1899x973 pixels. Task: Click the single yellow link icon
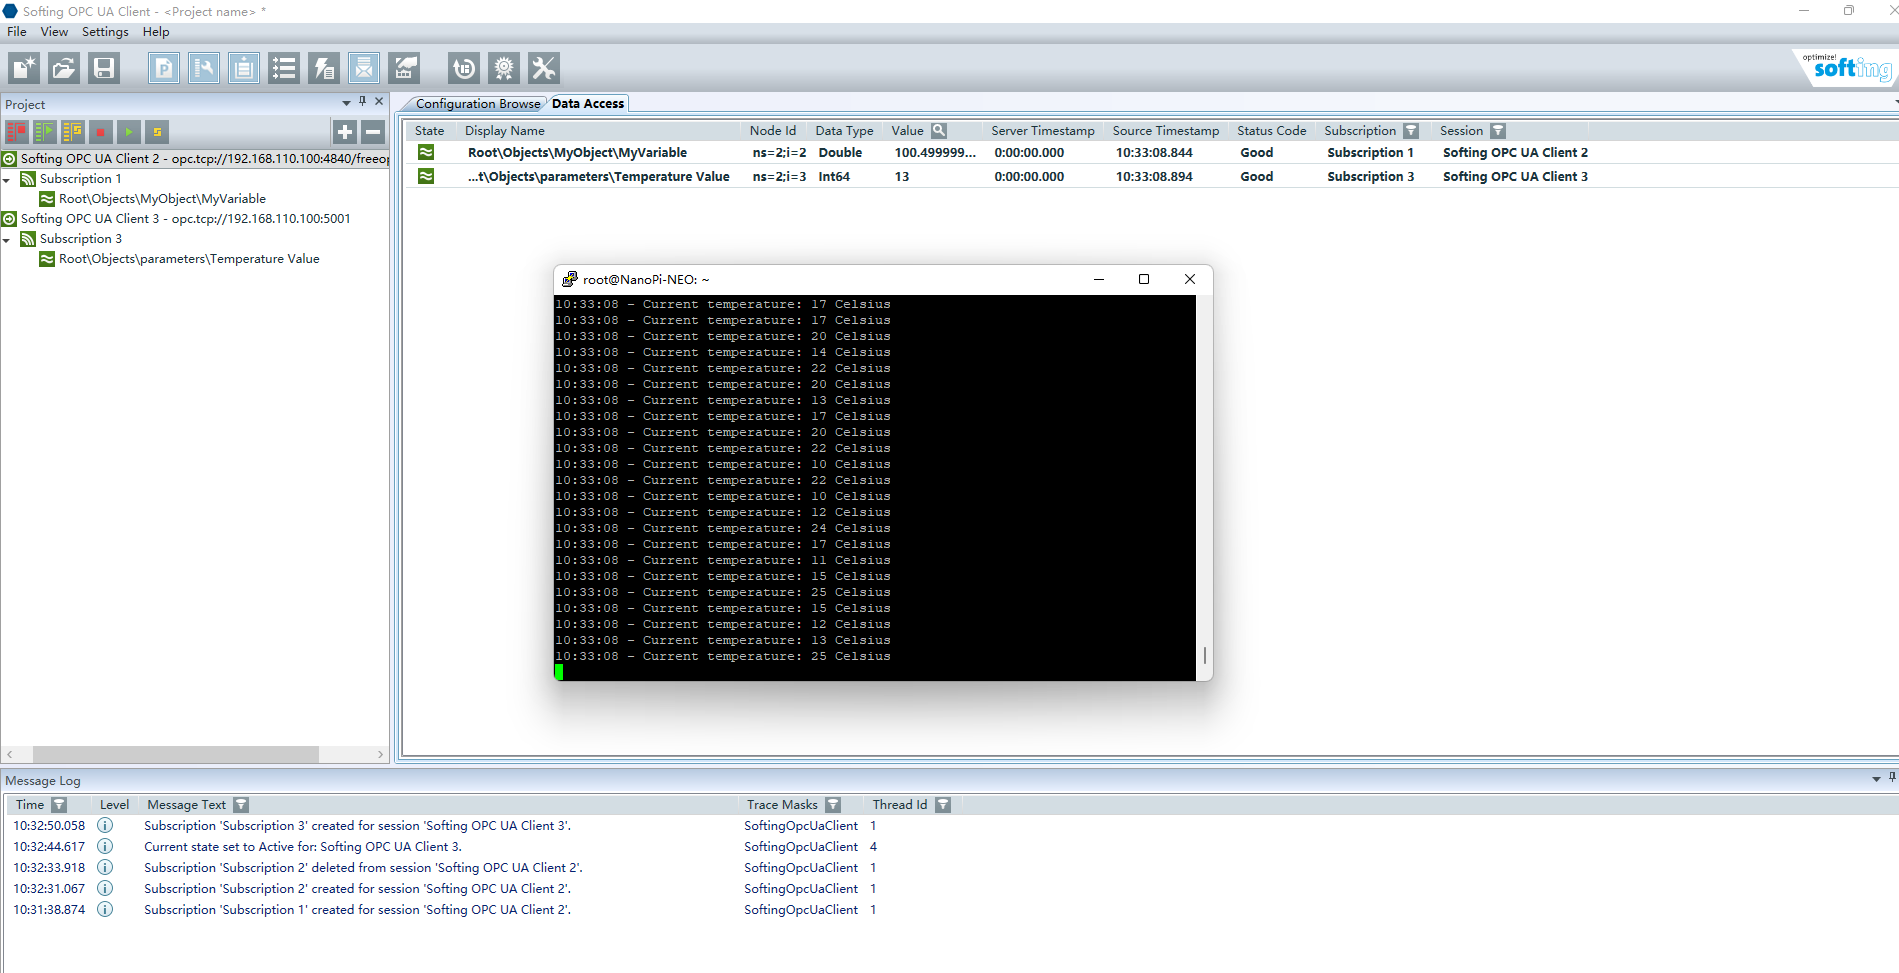point(157,132)
